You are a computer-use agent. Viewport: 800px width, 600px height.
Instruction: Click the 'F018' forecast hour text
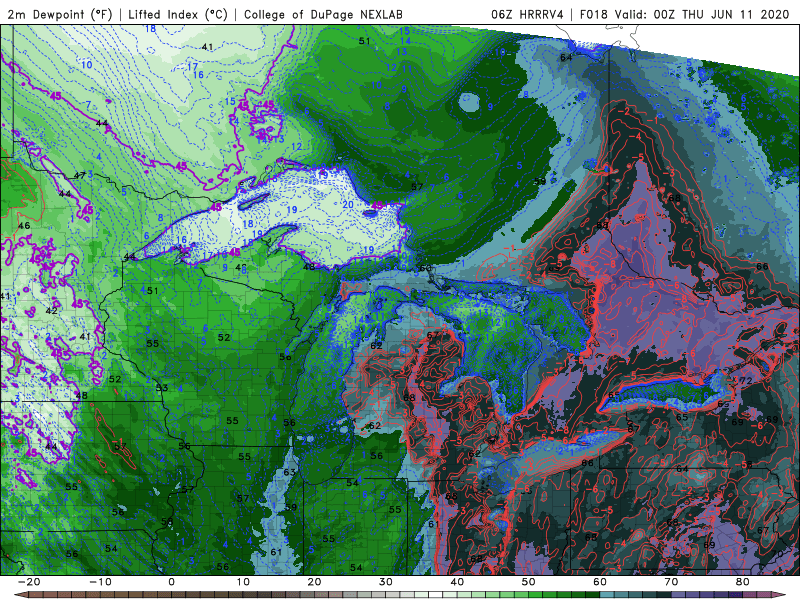pos(593,14)
